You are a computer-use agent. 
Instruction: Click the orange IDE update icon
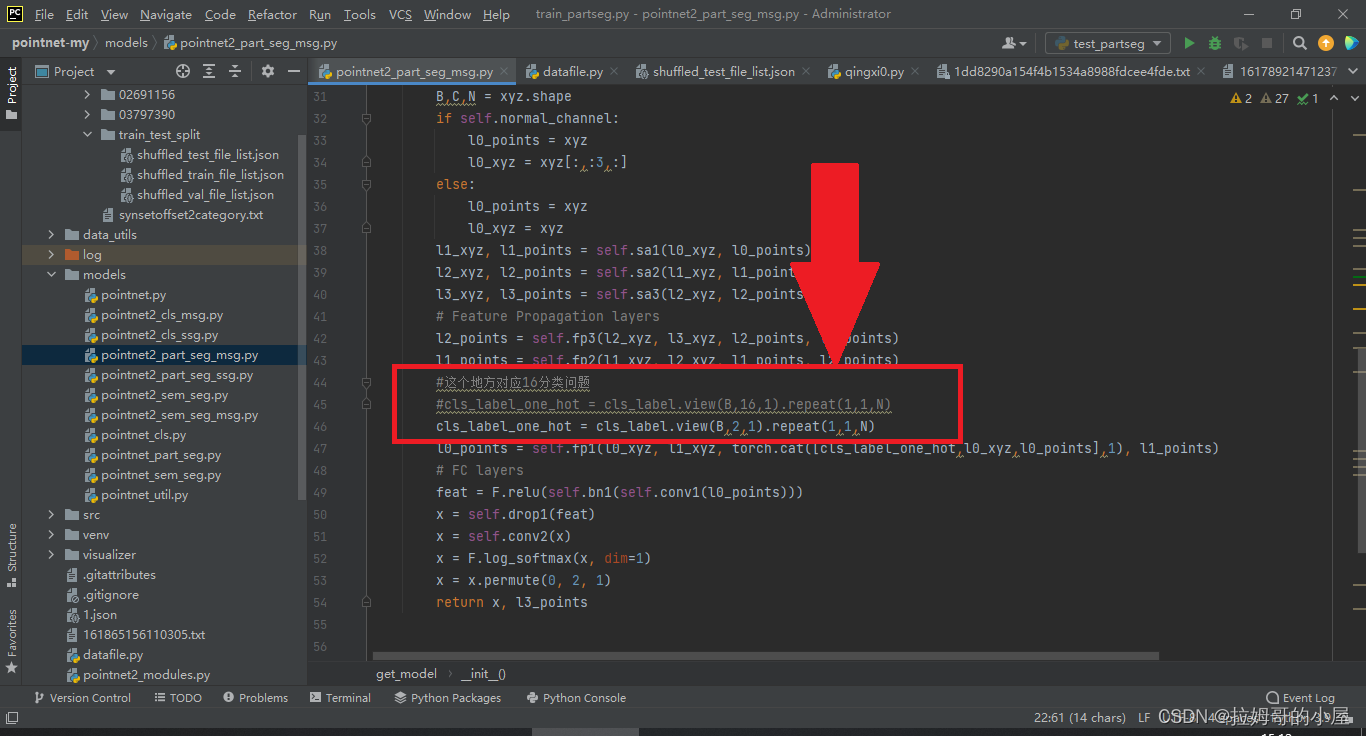1326,43
